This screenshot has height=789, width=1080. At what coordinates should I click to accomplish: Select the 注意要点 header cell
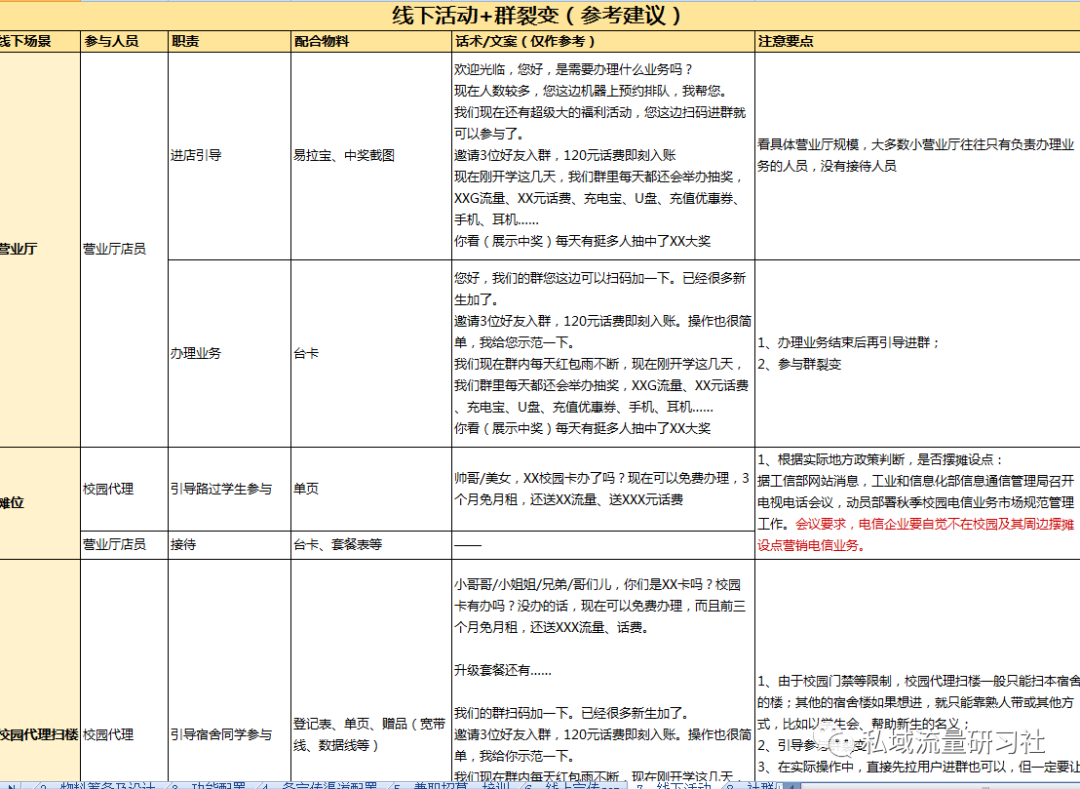pos(917,41)
